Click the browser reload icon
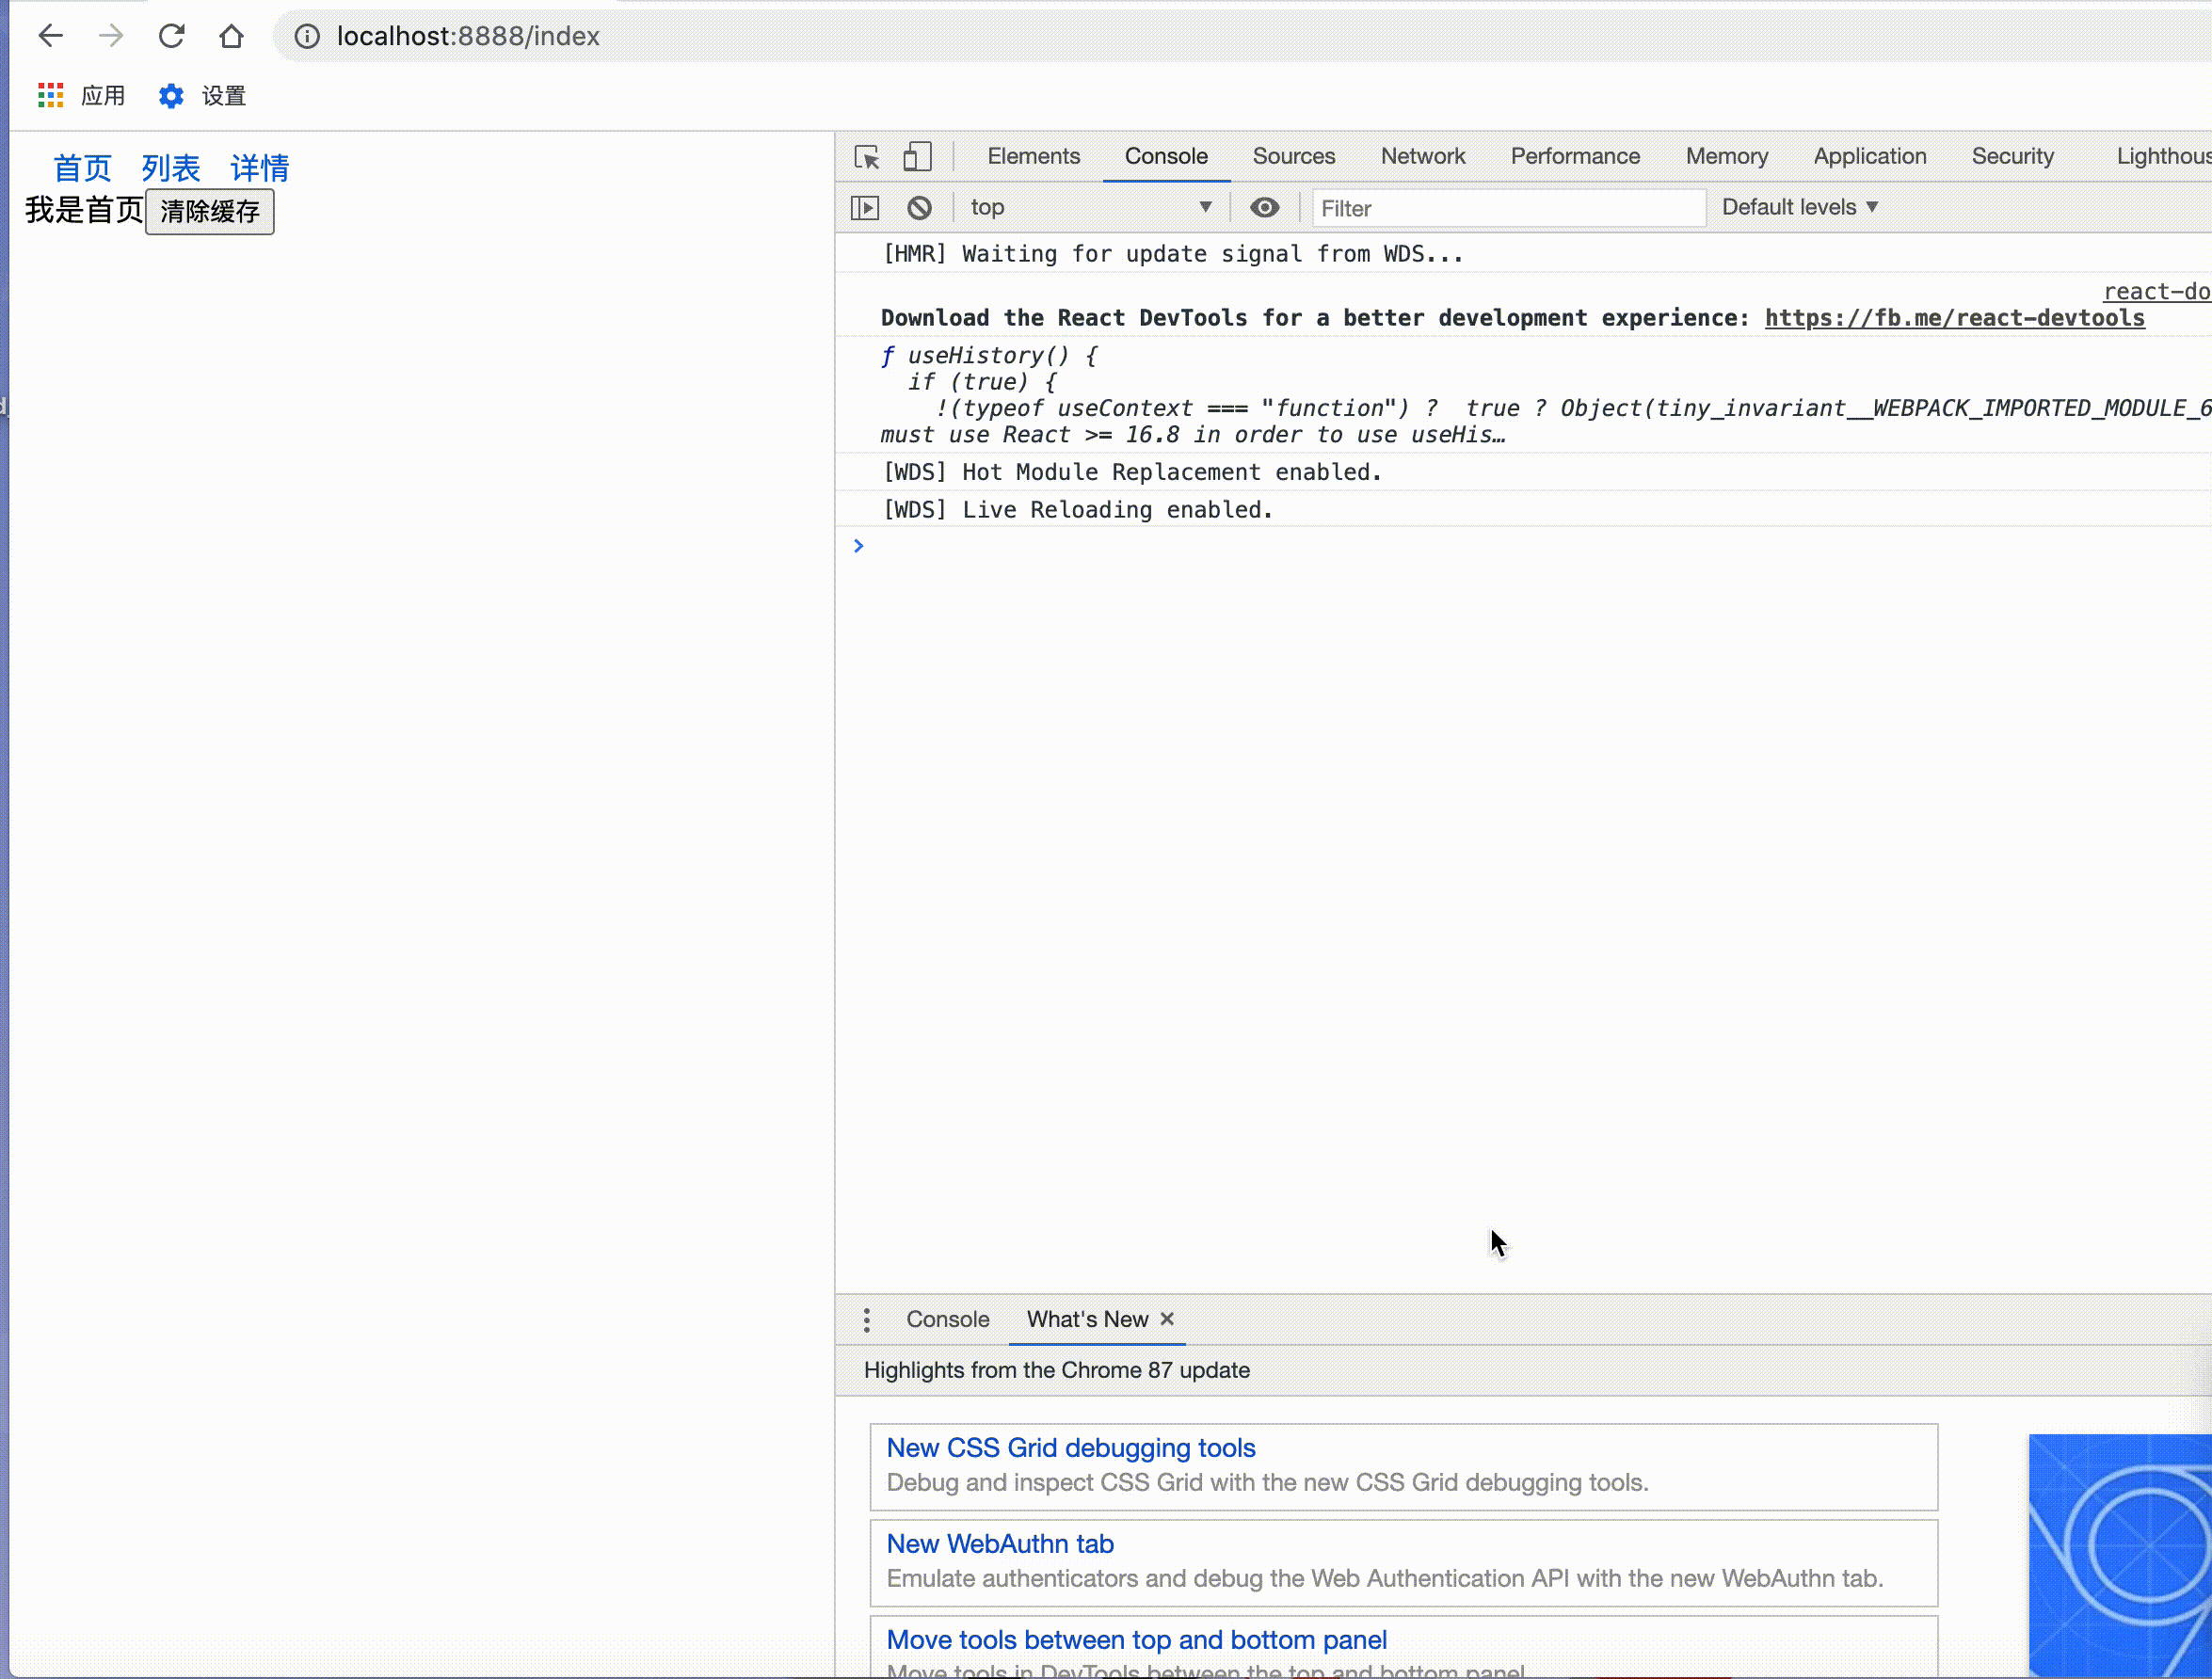The width and height of the screenshot is (2212, 1679). pyautogui.click(x=172, y=36)
